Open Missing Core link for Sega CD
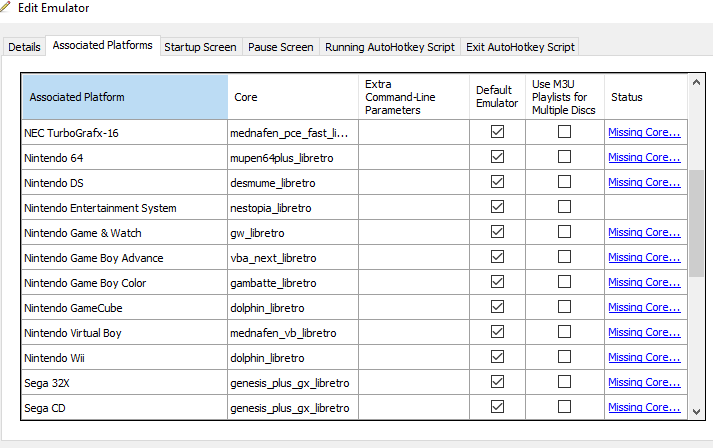713x448 pixels. 644,408
